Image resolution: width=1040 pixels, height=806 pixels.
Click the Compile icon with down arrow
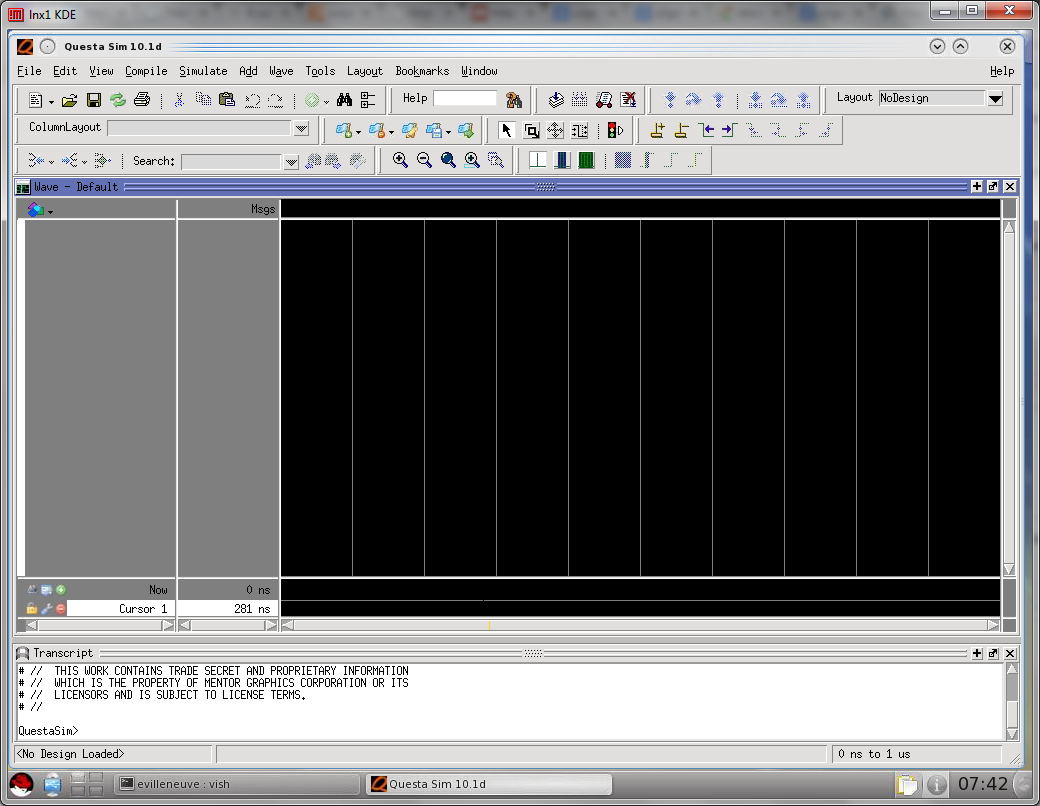point(556,100)
